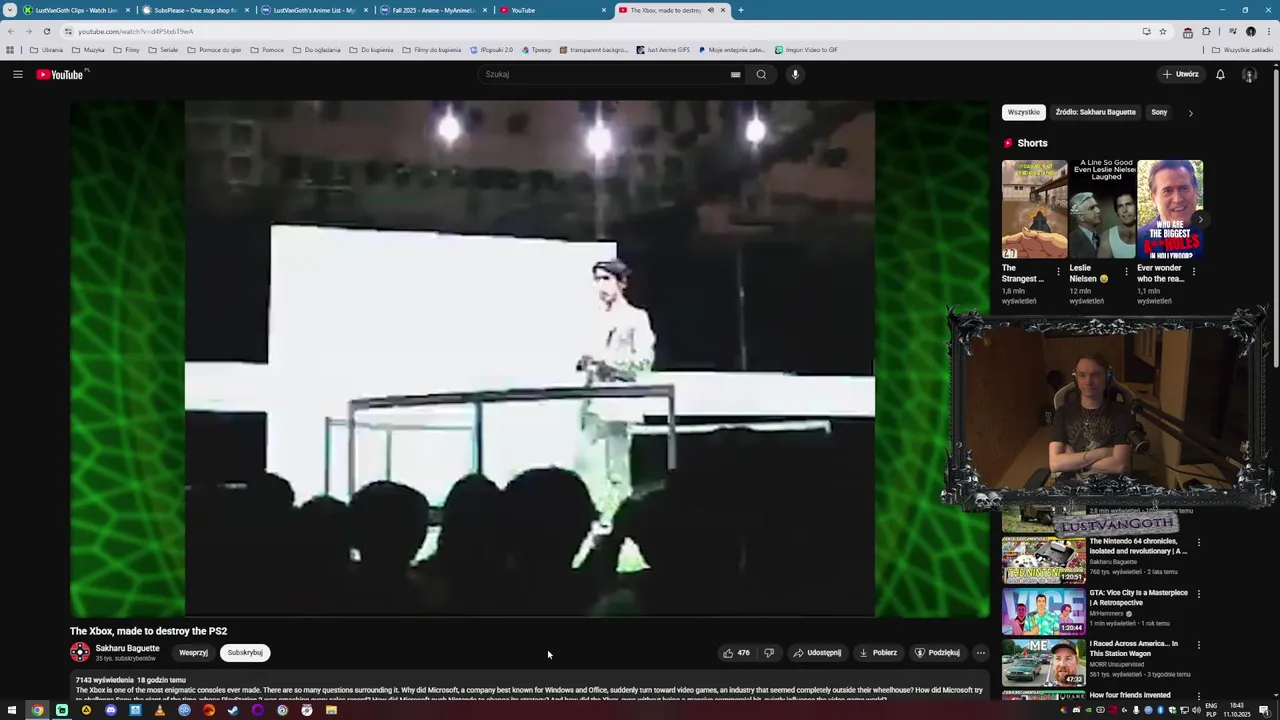Open Windows Start menu
Screen dimensions: 1280x720
pos(13,710)
